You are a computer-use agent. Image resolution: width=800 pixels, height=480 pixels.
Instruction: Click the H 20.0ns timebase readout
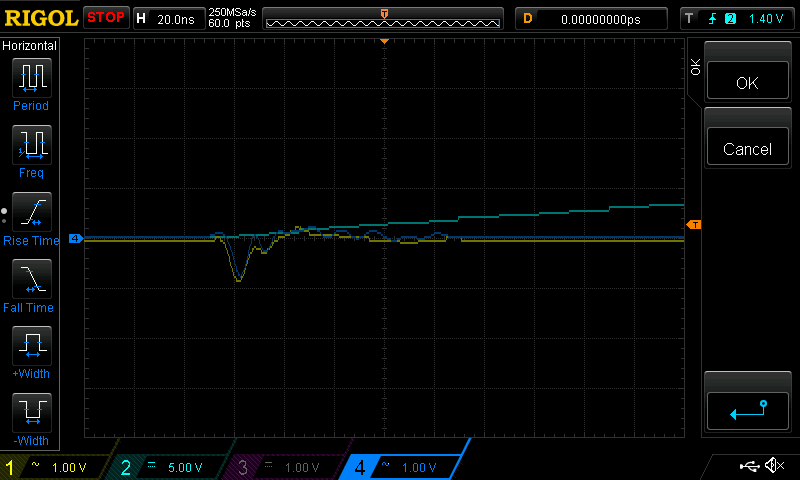pyautogui.click(x=168, y=19)
